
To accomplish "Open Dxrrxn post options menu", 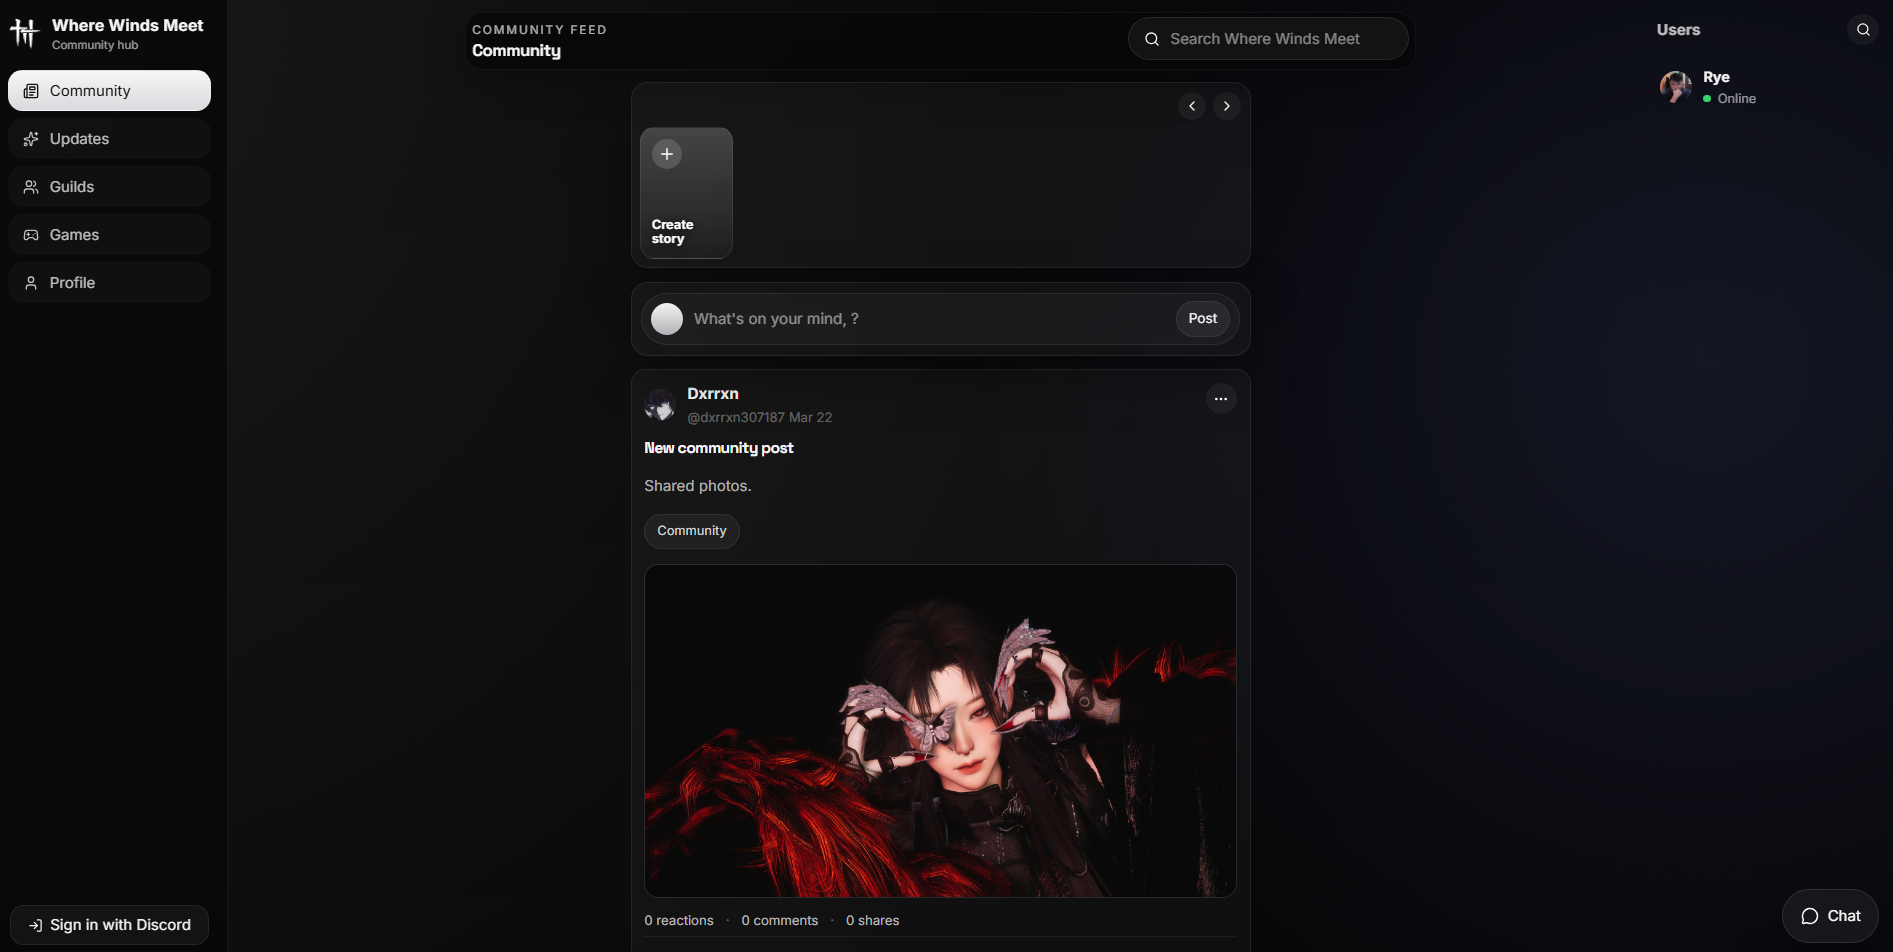I will coord(1221,399).
